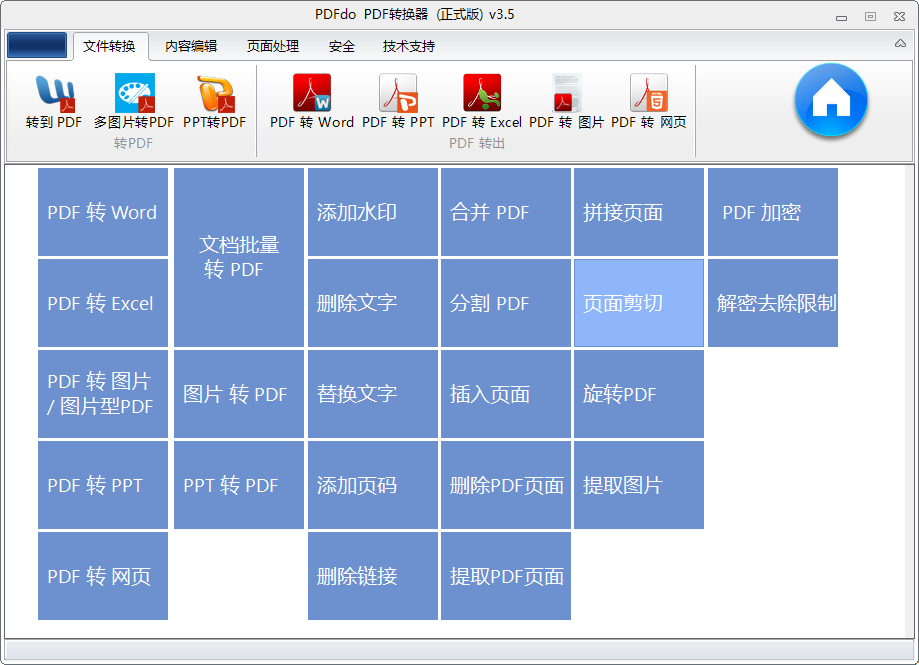Select the 添加水印 tile

pyautogui.click(x=373, y=212)
